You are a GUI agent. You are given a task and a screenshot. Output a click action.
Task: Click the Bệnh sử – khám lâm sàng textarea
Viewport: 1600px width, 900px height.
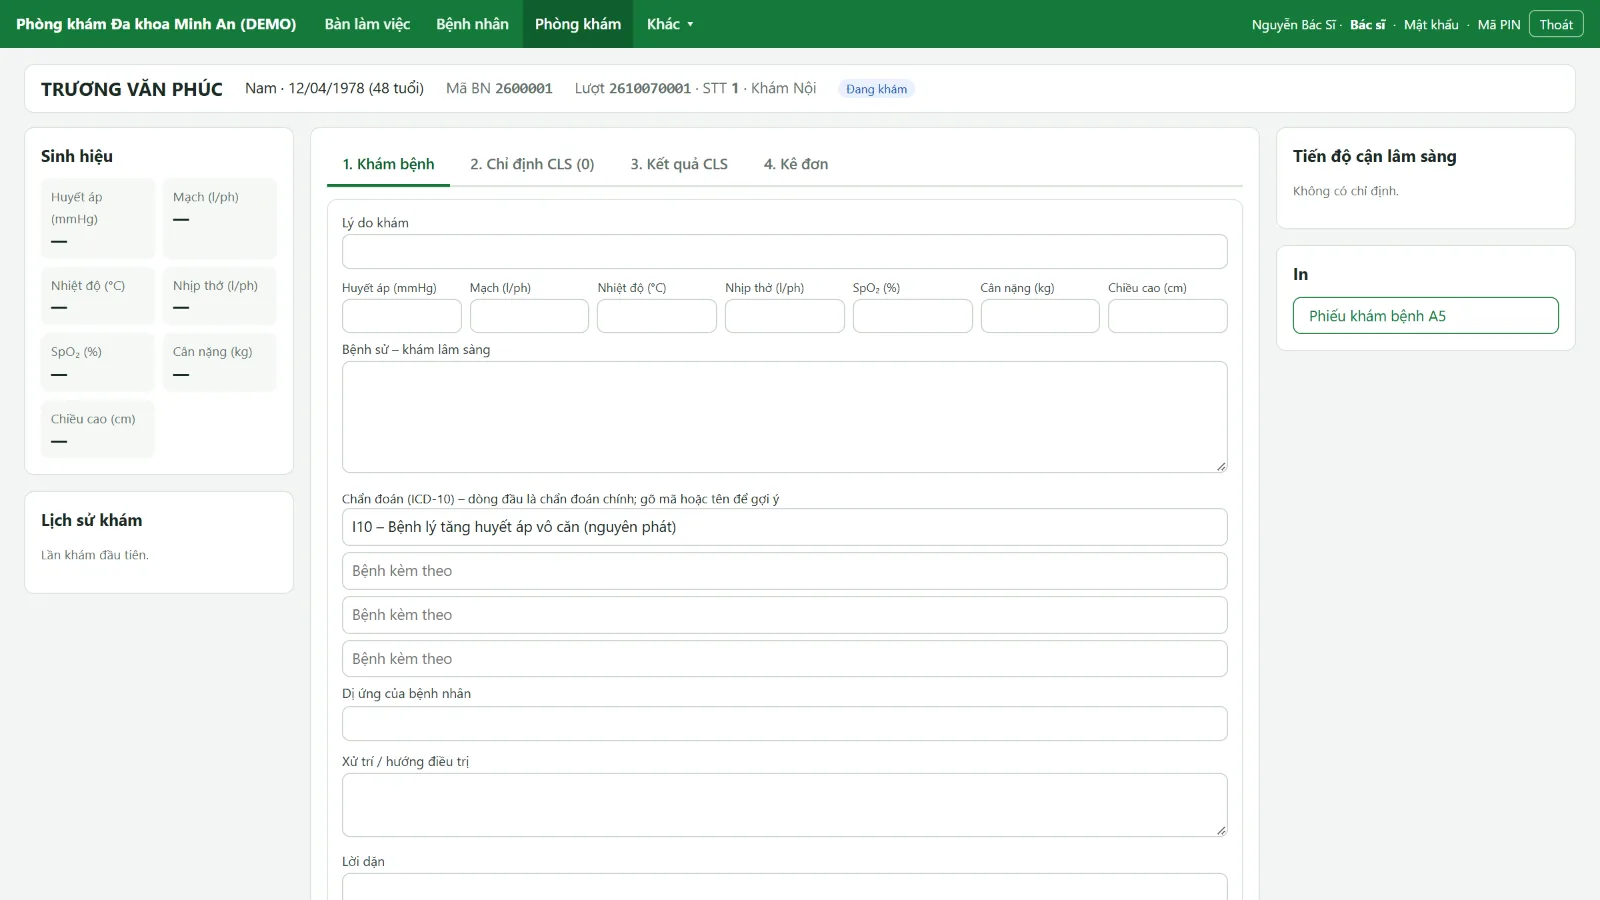(785, 417)
